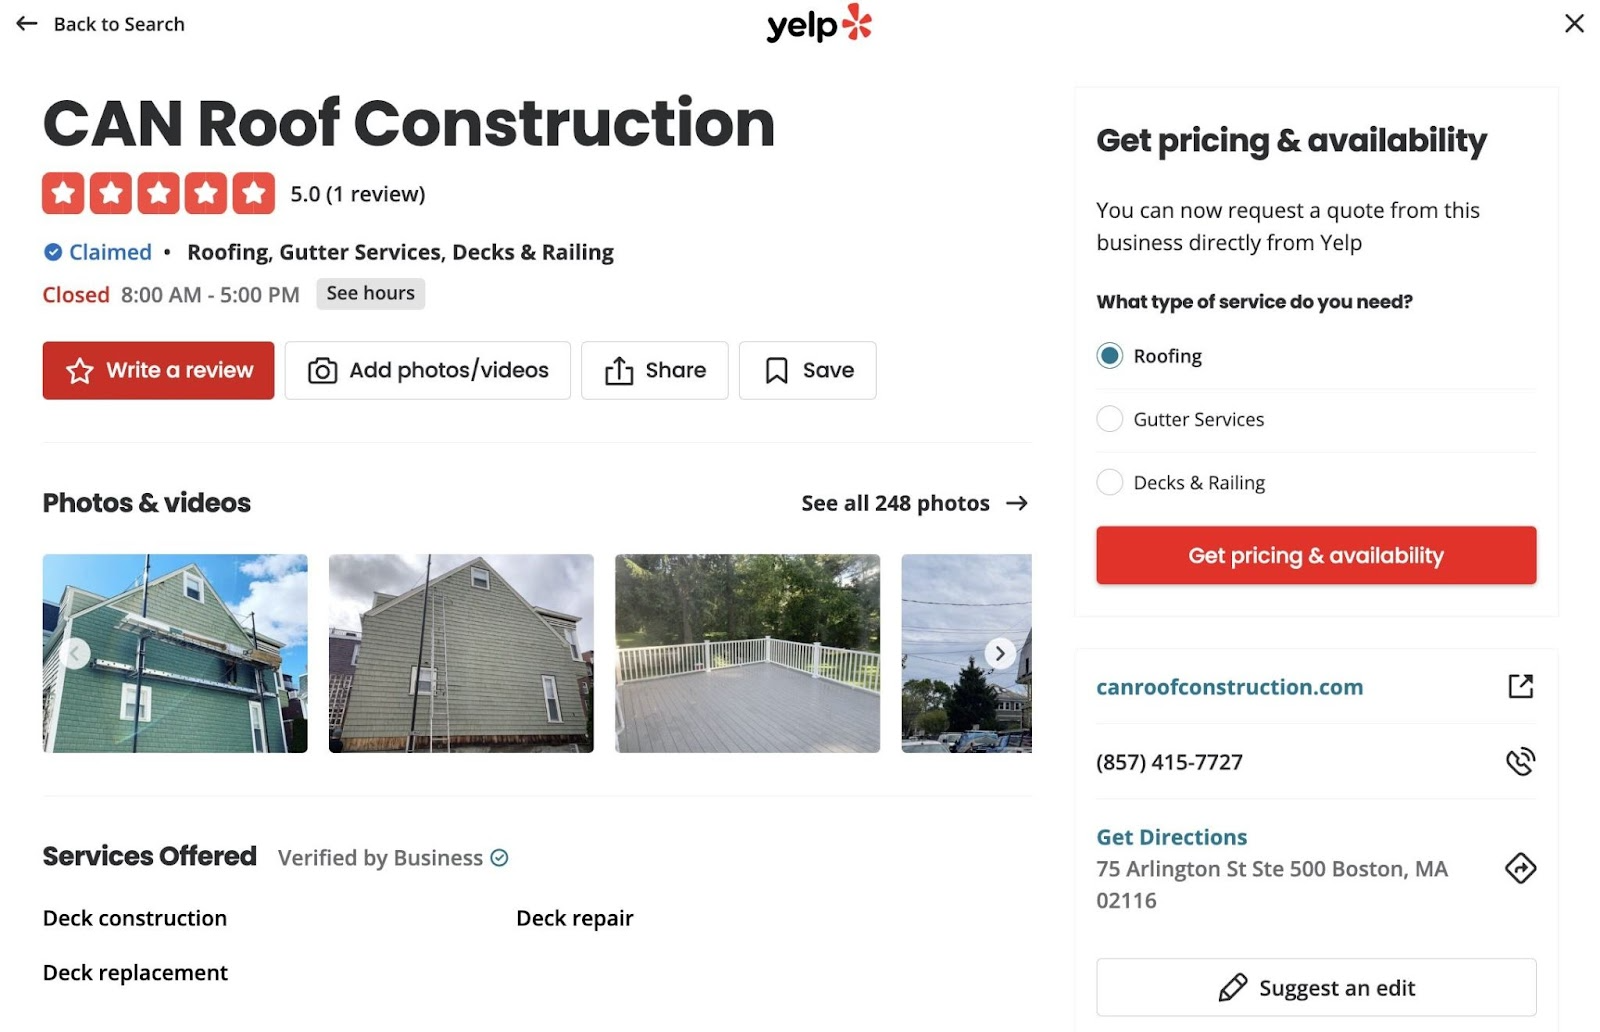Open the Roofing category link

(x=227, y=252)
